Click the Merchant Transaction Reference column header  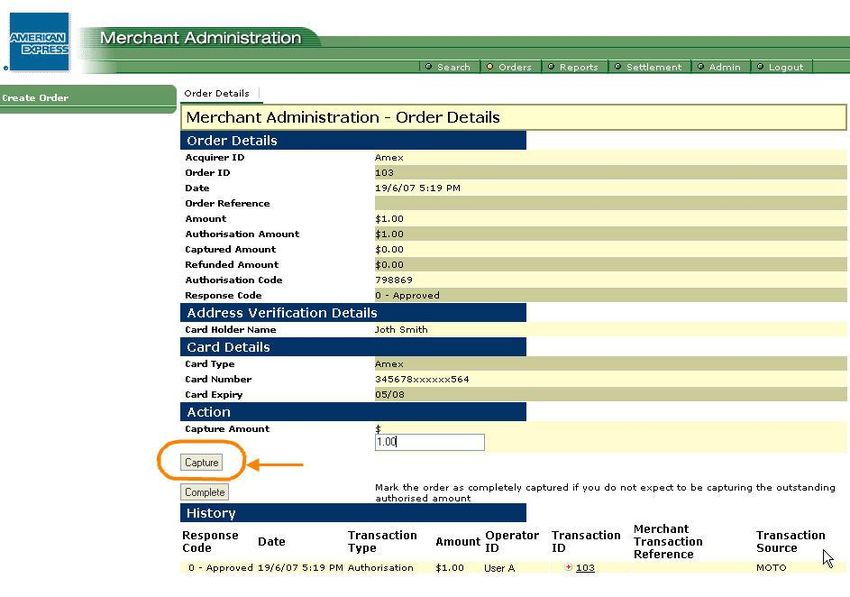pyautogui.click(x=668, y=541)
